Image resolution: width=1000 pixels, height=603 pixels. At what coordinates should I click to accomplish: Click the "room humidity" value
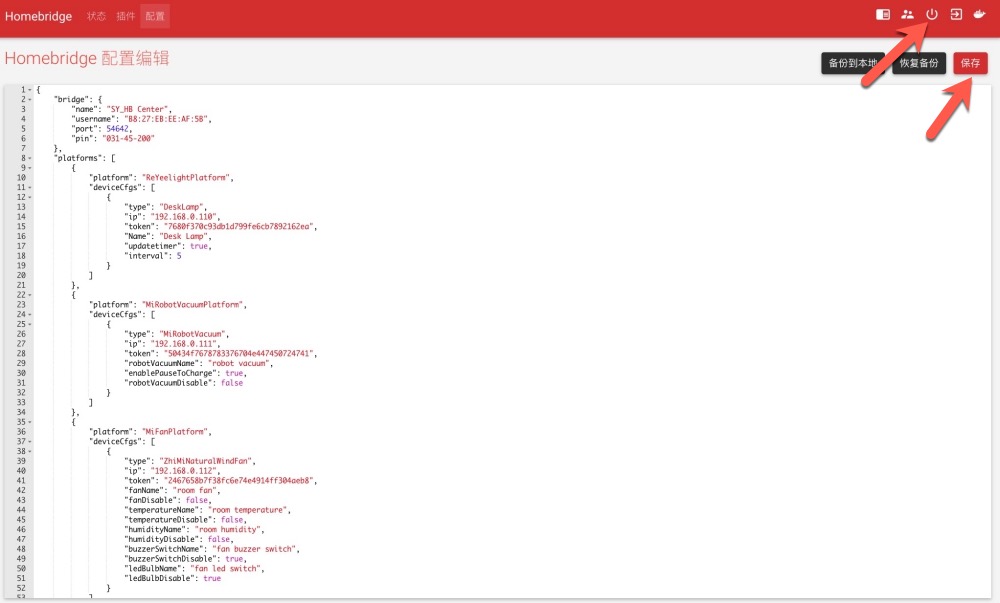pos(227,529)
